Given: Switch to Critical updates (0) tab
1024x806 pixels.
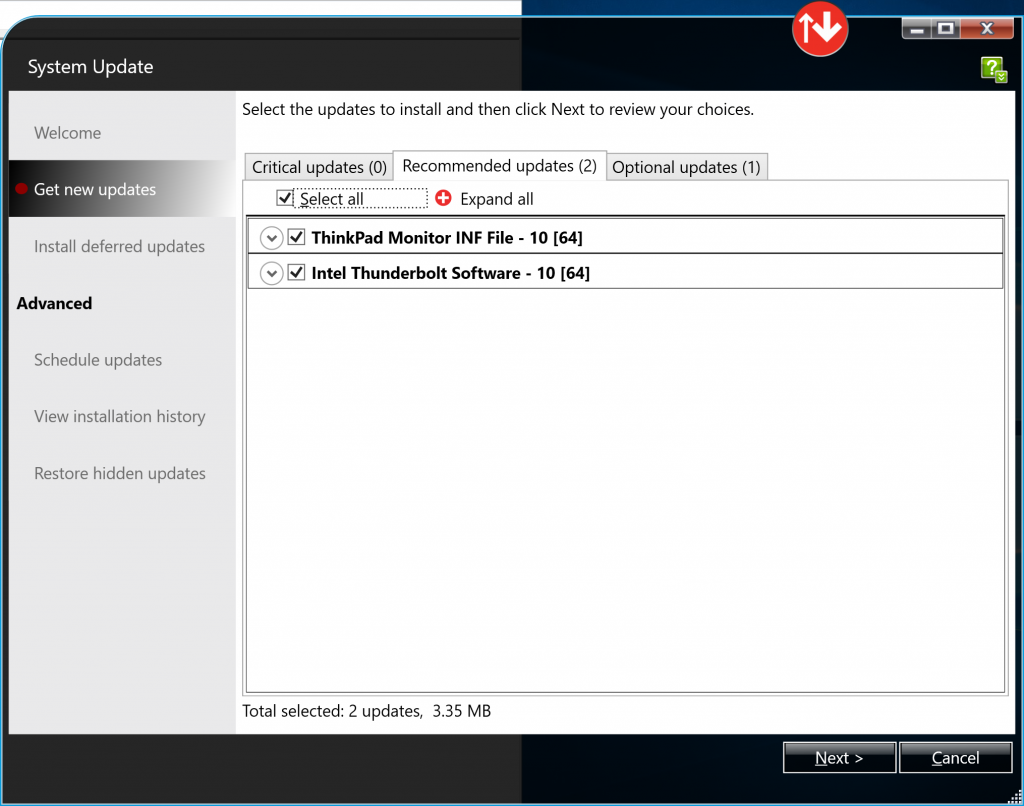Looking at the screenshot, I should point(319,167).
